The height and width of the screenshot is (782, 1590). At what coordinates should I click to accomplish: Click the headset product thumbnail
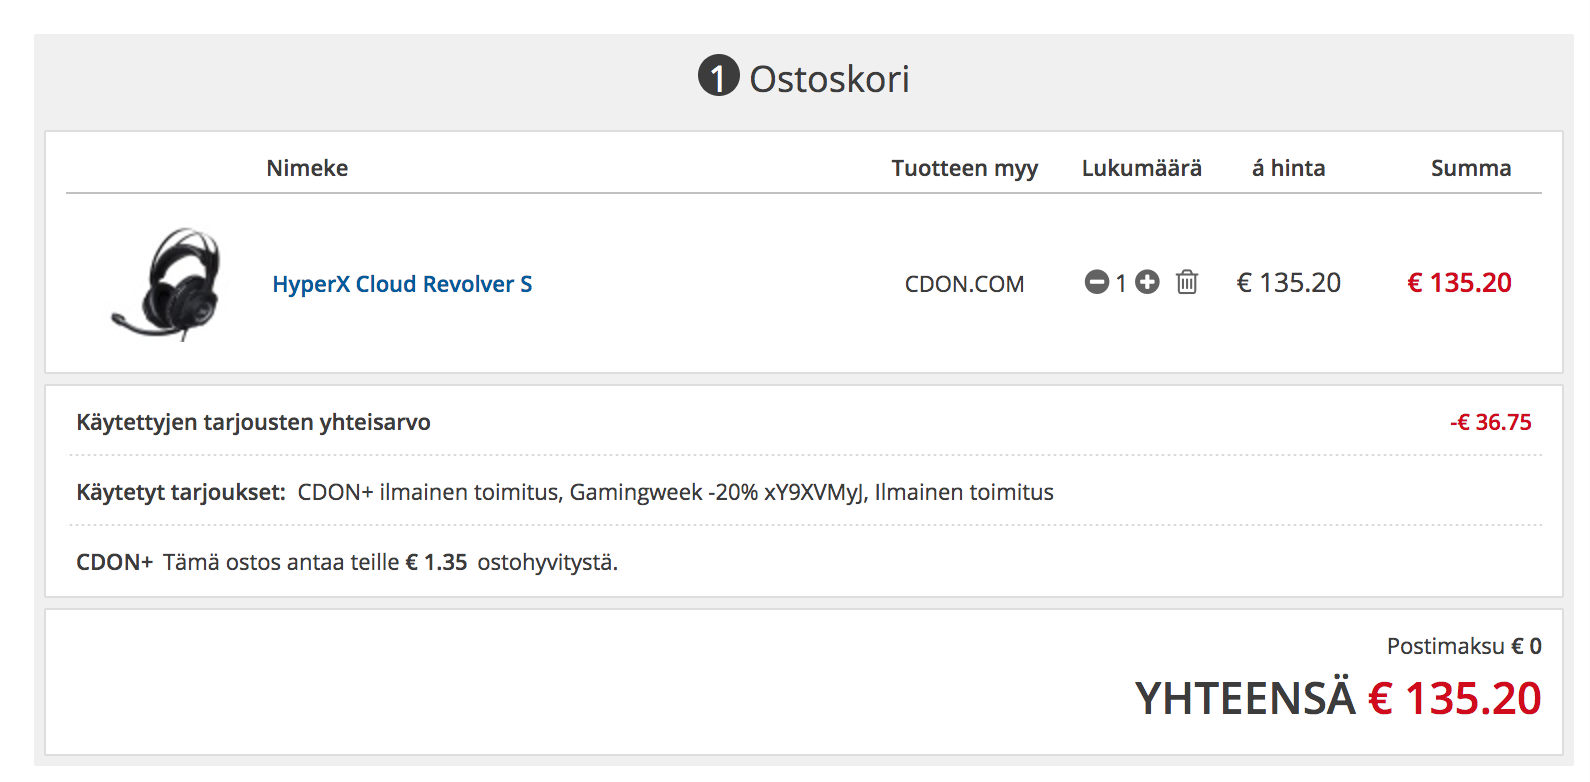167,284
